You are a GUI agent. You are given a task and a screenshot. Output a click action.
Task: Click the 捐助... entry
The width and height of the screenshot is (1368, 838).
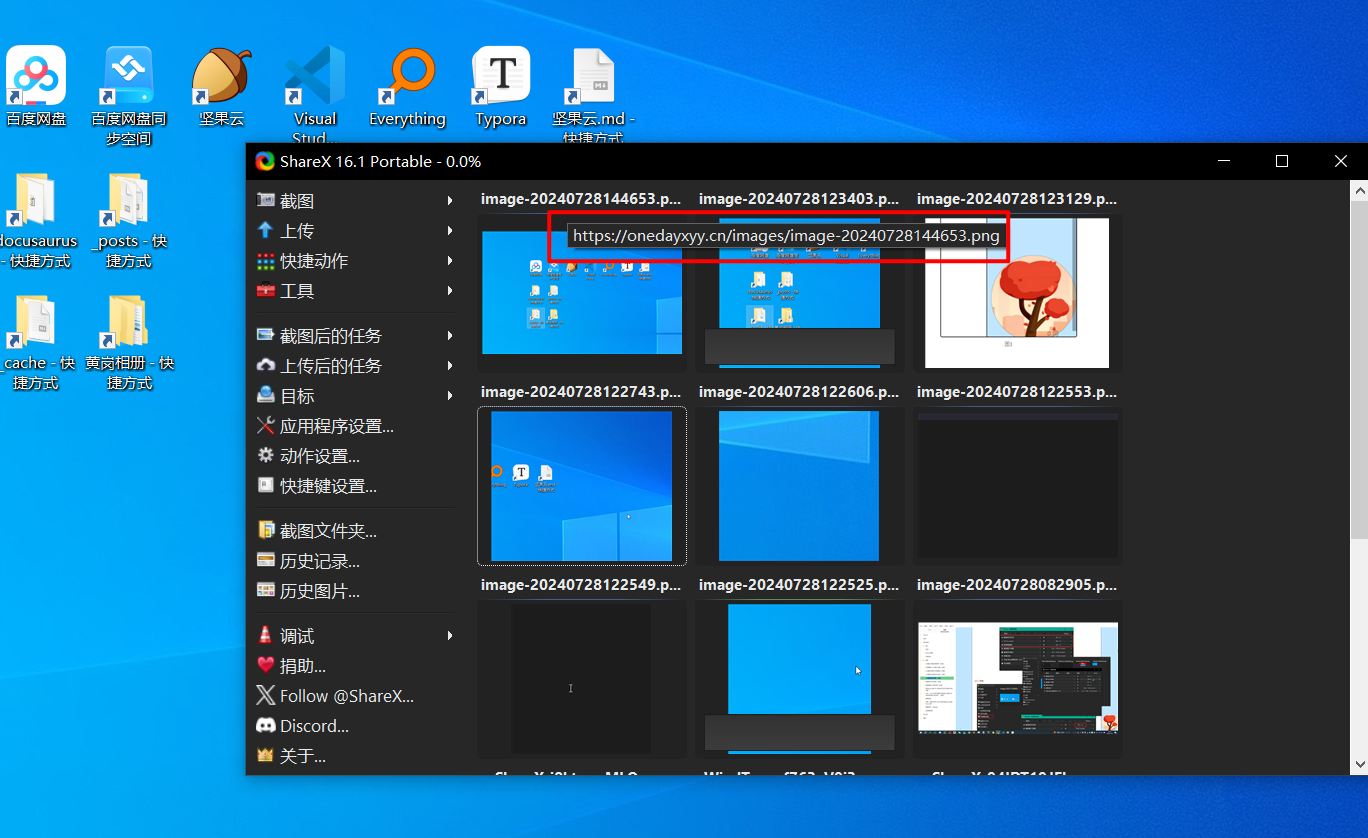pos(302,666)
